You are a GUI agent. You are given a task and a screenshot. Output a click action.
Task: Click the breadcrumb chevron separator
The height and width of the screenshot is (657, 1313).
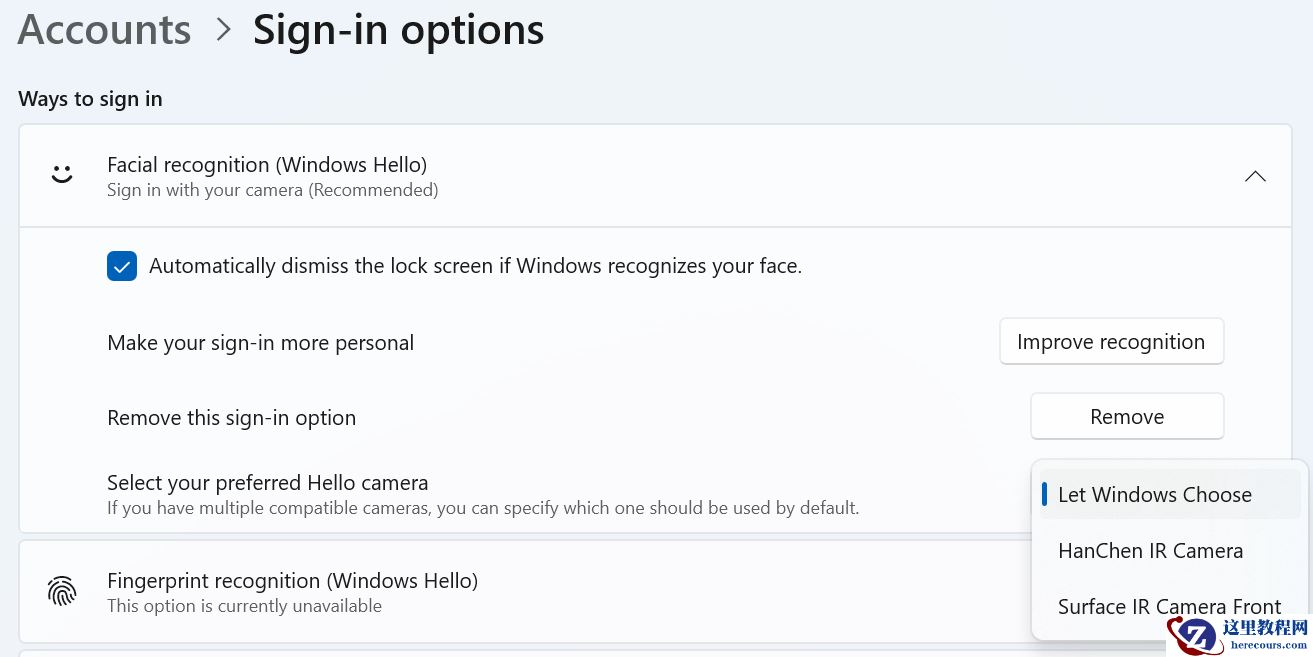click(222, 28)
